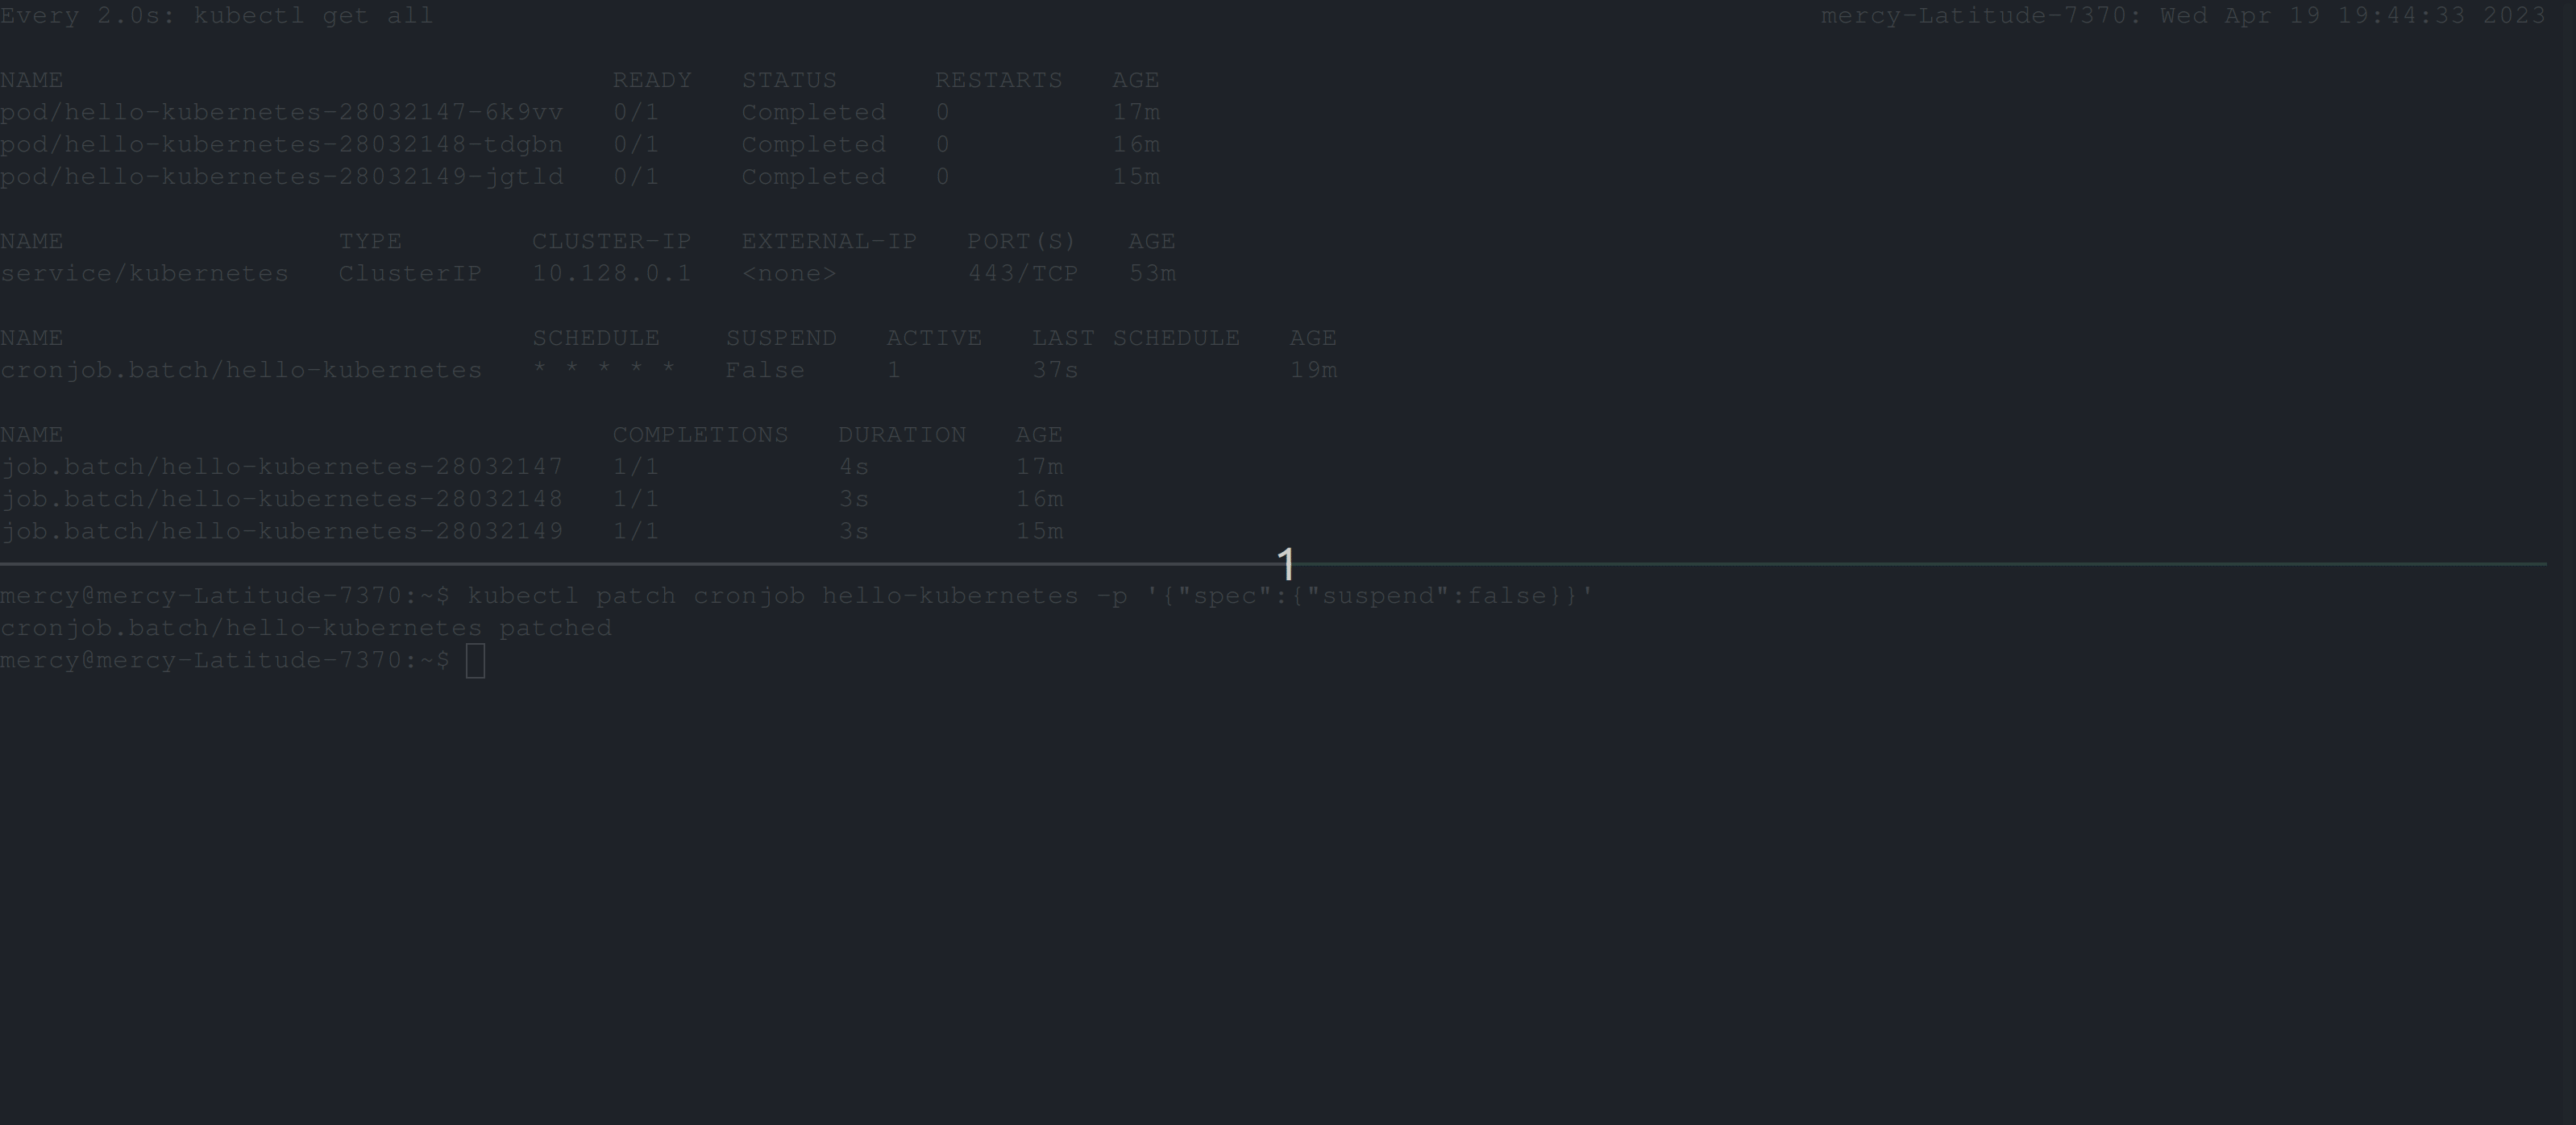2576x1125 pixels.
Task: Click the terminal cursor at the prompt
Action: coord(475,661)
